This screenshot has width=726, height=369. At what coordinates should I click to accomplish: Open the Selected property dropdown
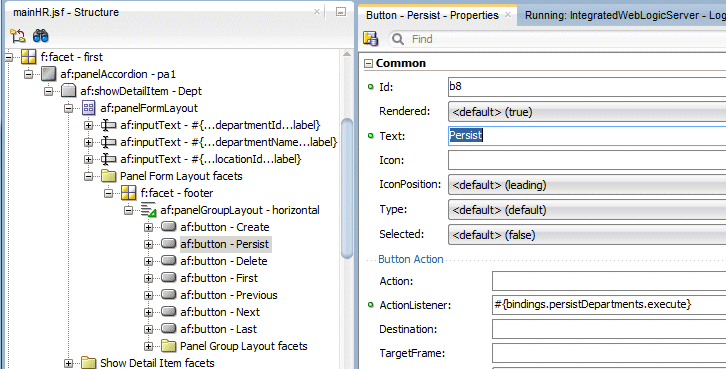(587, 235)
